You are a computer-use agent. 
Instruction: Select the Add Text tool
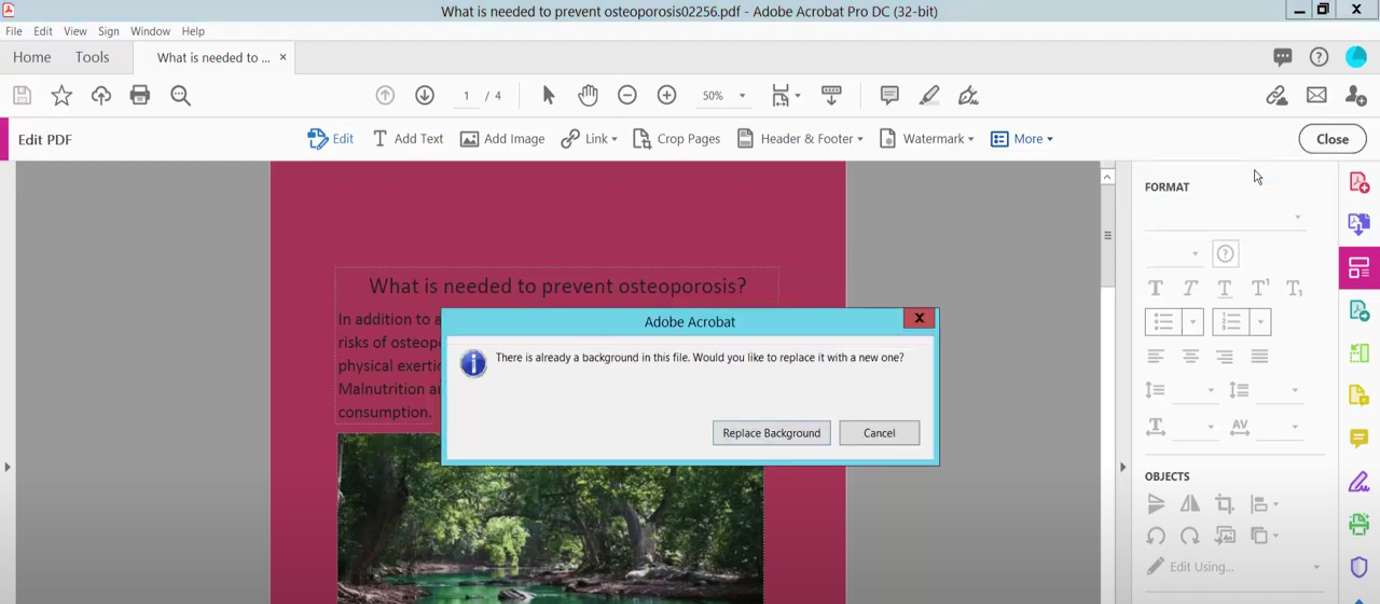[407, 139]
